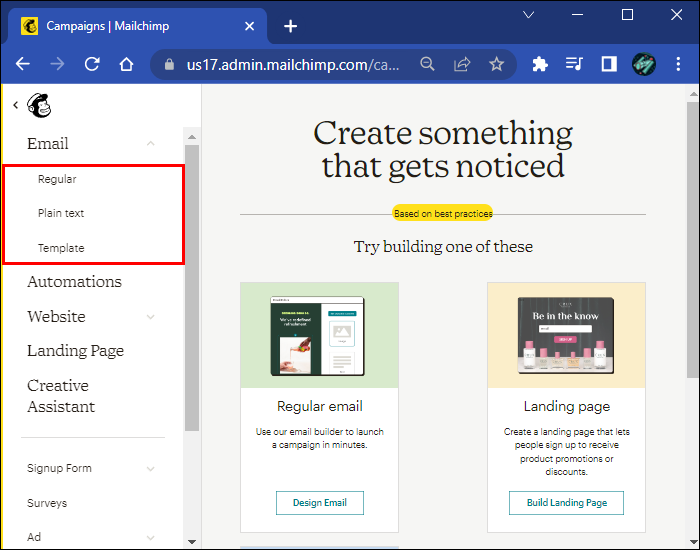Collapse sidebar with the back chevron
Image resolution: width=700 pixels, height=550 pixels.
pyautogui.click(x=16, y=105)
